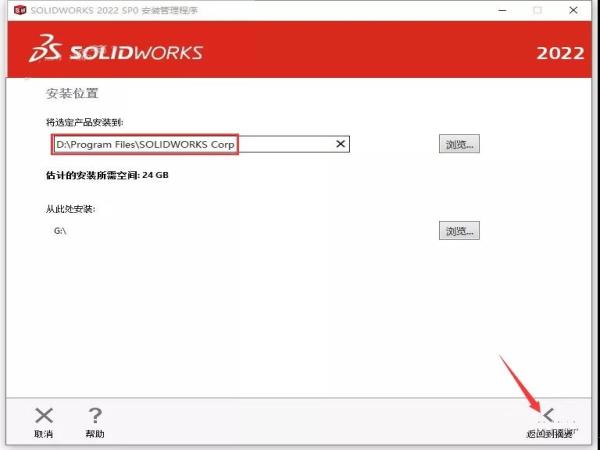This screenshot has height=450, width=600.
Task: Browse (浏览) for the install source folder
Action: (x=459, y=231)
